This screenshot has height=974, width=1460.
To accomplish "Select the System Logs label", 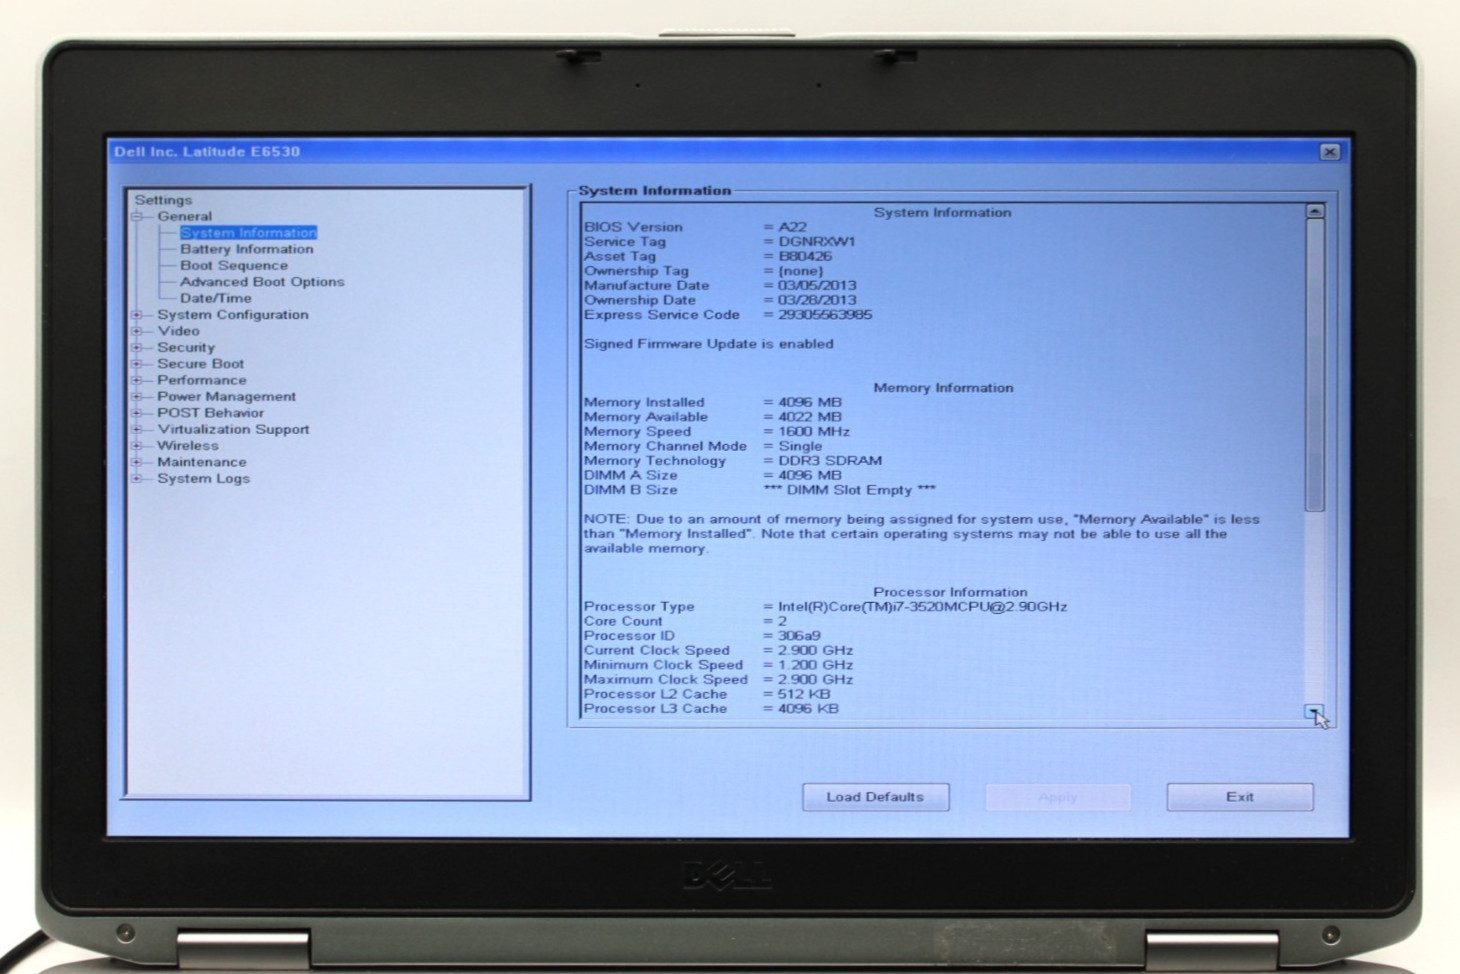I will pos(203,479).
